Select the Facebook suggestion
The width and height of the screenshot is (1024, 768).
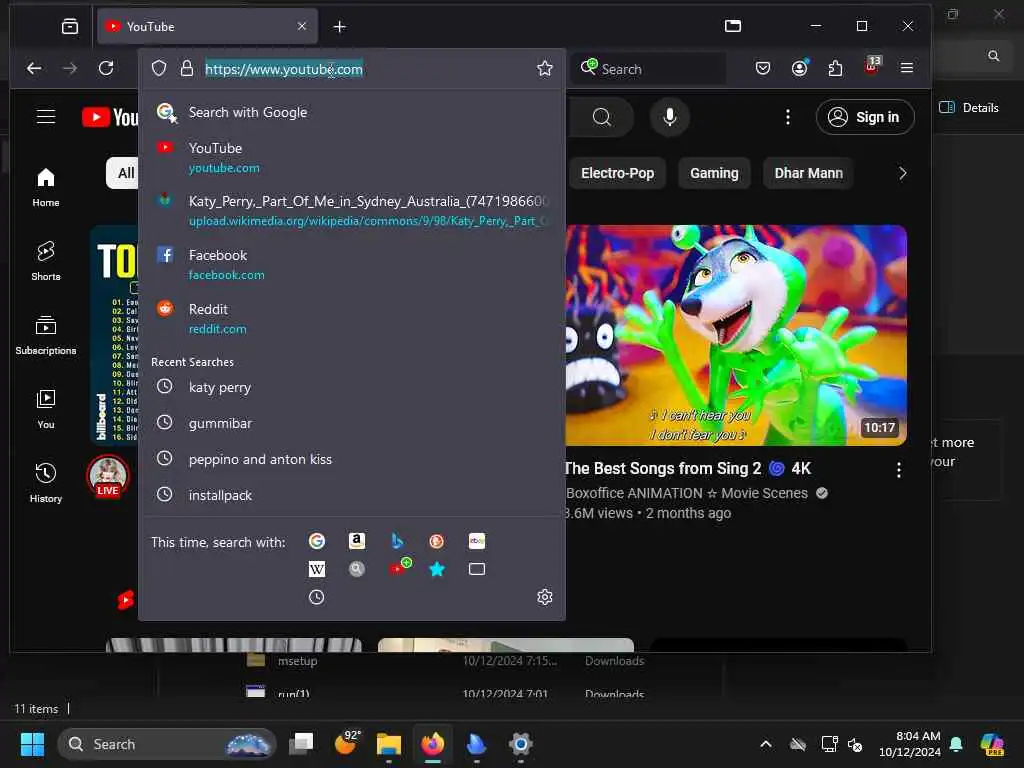353,264
